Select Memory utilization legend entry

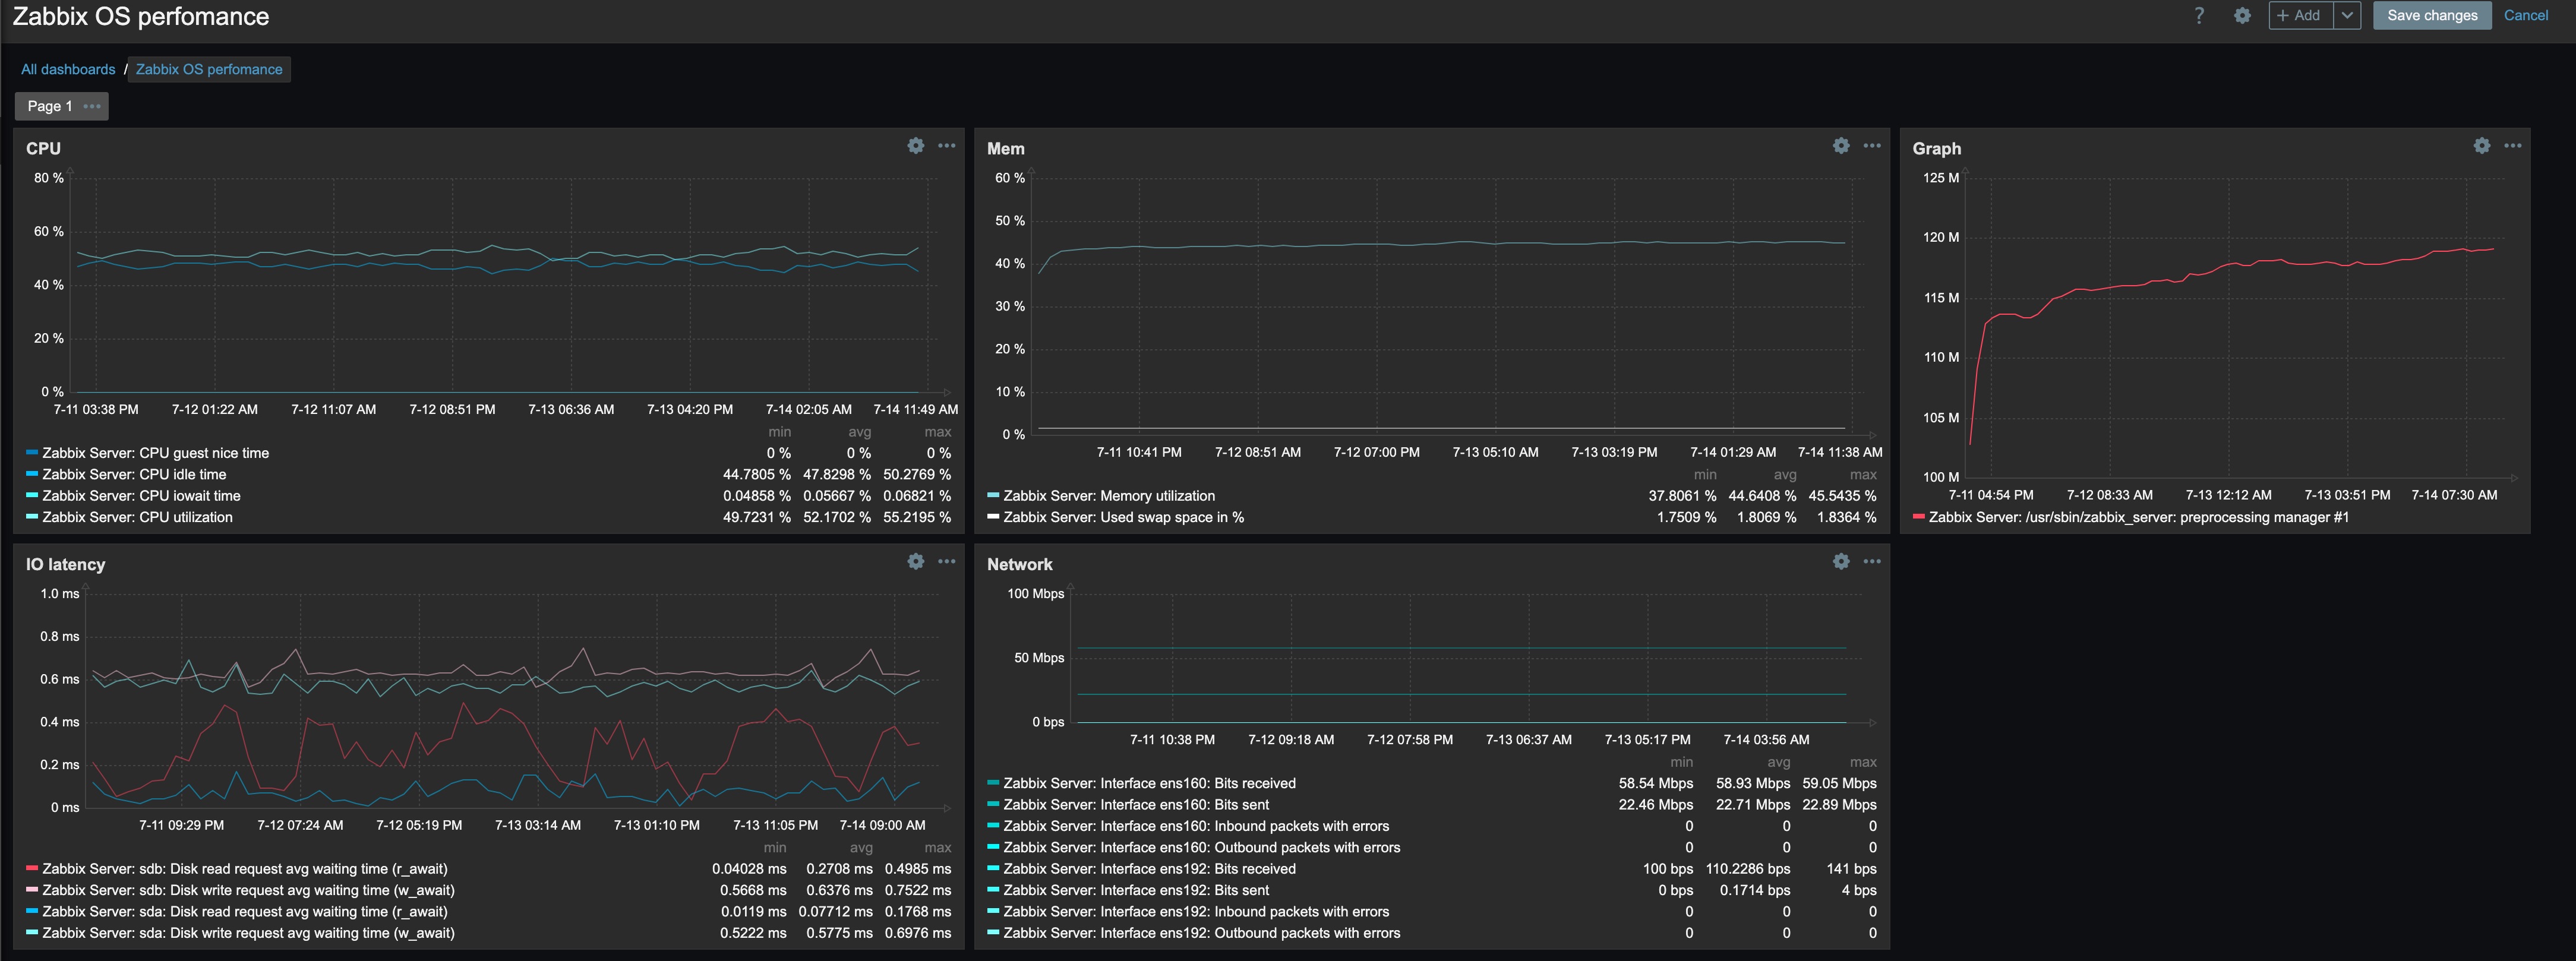click(1109, 495)
